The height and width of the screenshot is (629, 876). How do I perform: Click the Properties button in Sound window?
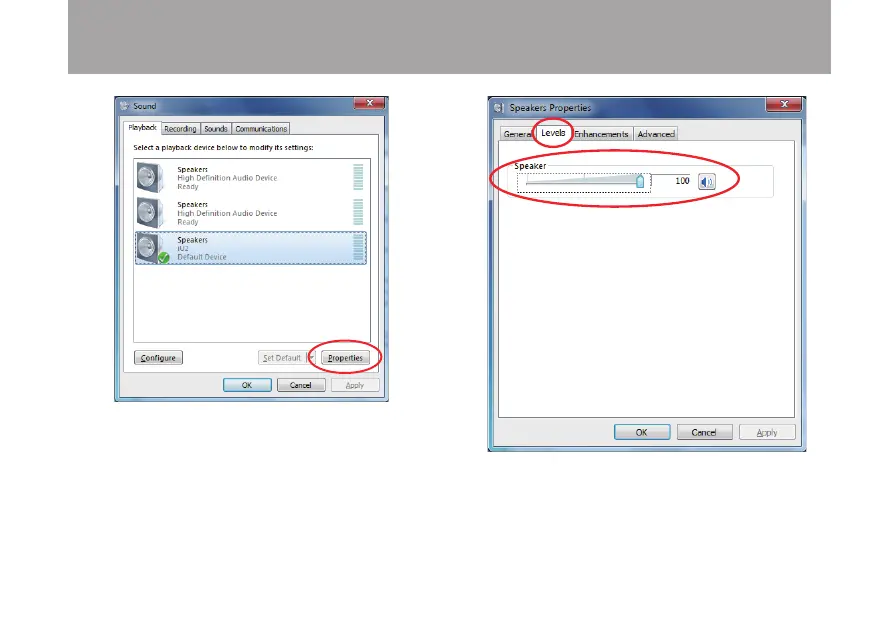pyautogui.click(x=345, y=358)
